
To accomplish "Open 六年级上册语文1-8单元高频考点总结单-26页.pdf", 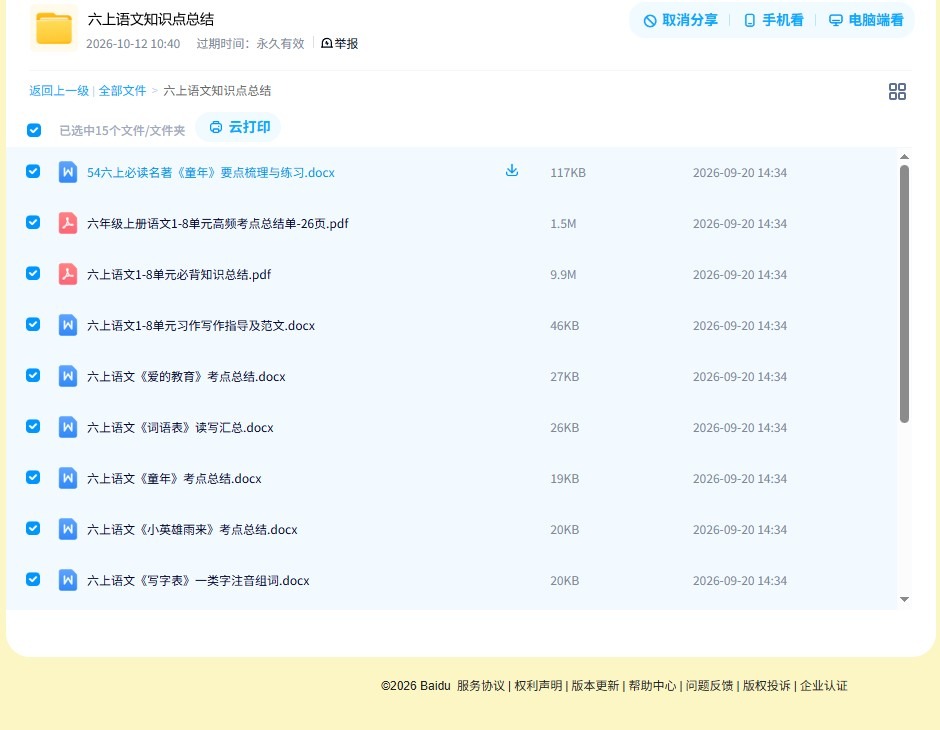I will (218, 224).
